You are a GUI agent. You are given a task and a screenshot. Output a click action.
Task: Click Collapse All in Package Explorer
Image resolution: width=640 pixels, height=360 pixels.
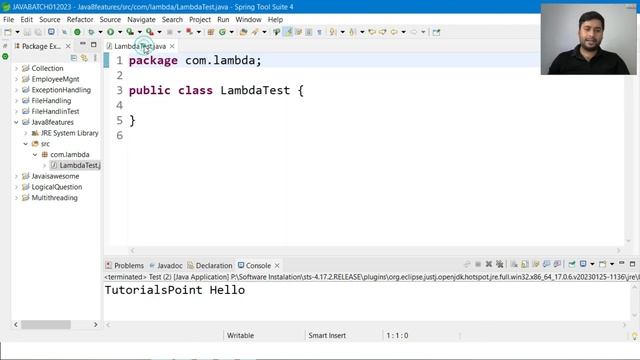pos(73,58)
